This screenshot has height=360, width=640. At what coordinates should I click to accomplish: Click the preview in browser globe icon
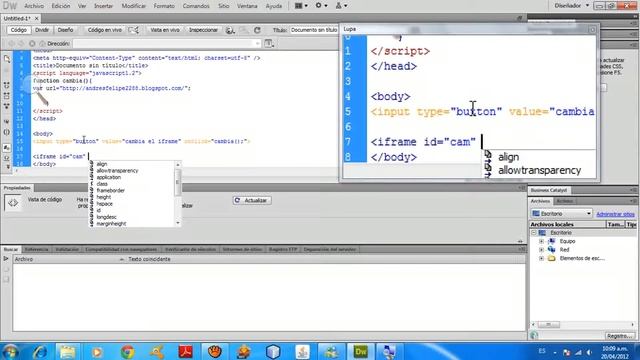pyautogui.click(x=230, y=30)
